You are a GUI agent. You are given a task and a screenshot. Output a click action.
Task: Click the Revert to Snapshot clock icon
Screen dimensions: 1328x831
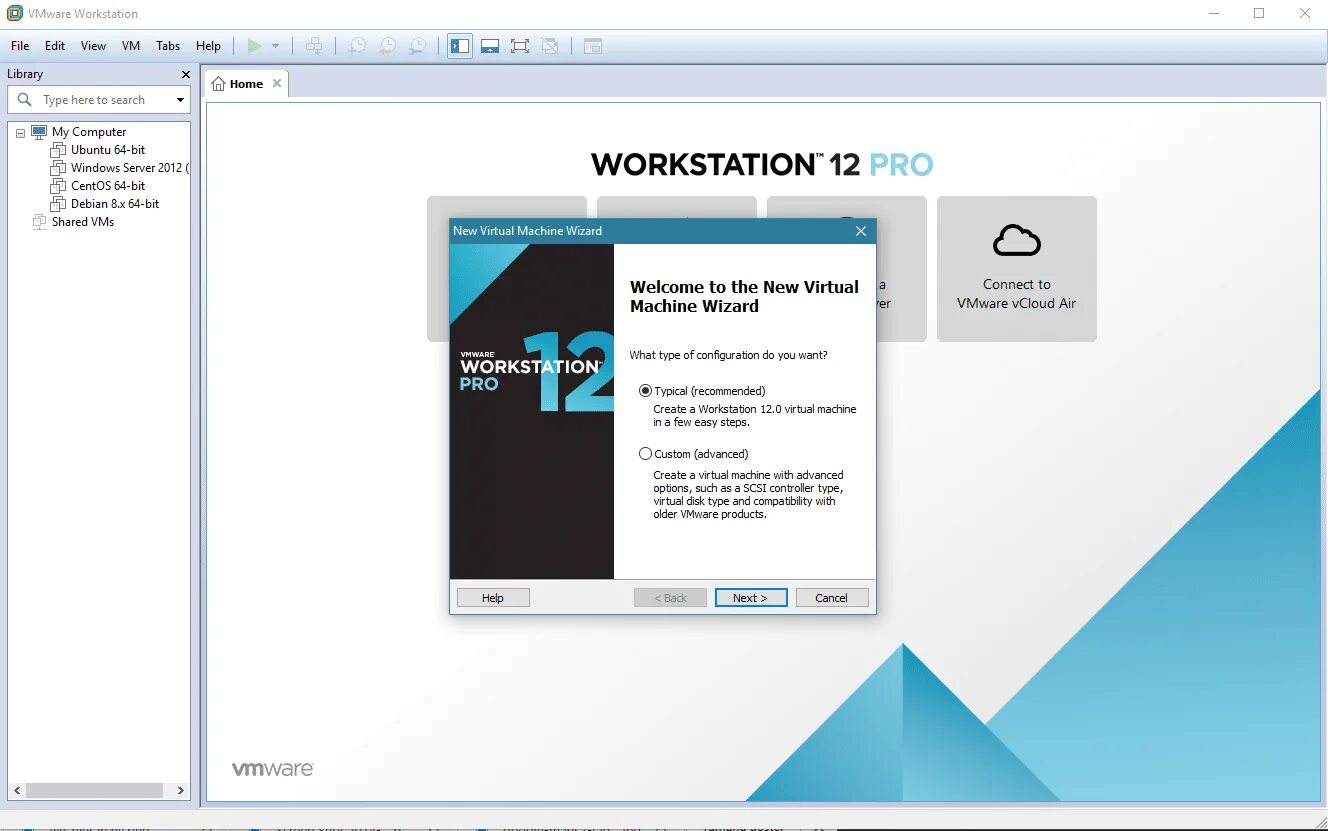pos(387,46)
